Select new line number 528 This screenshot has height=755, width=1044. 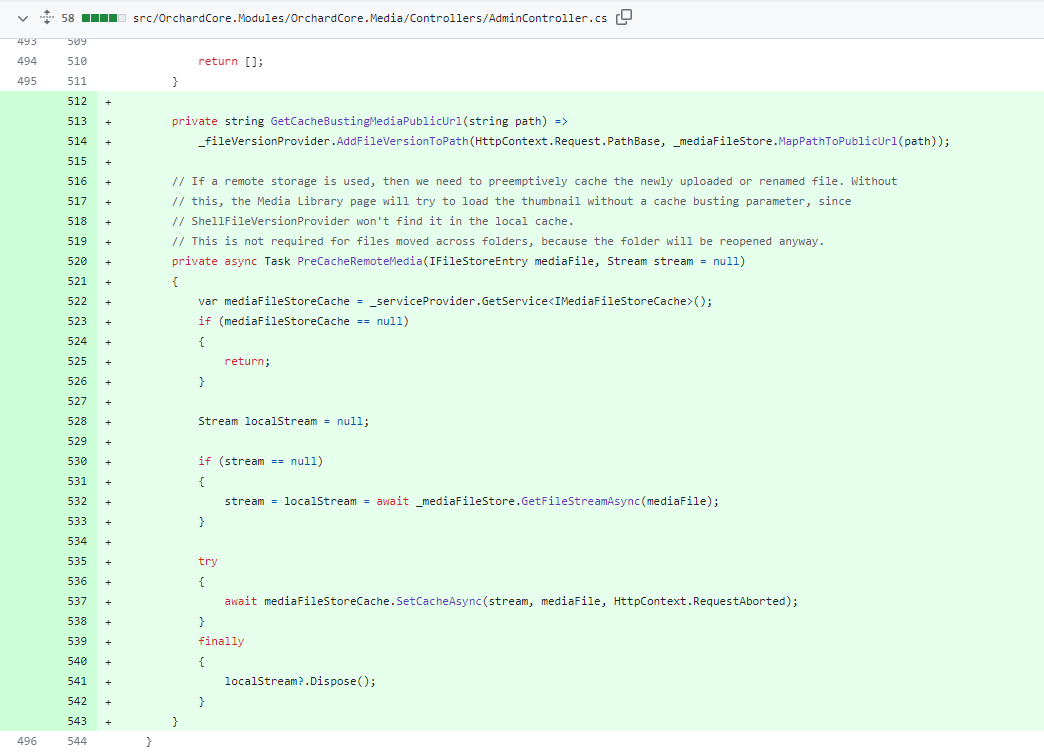tap(77, 421)
